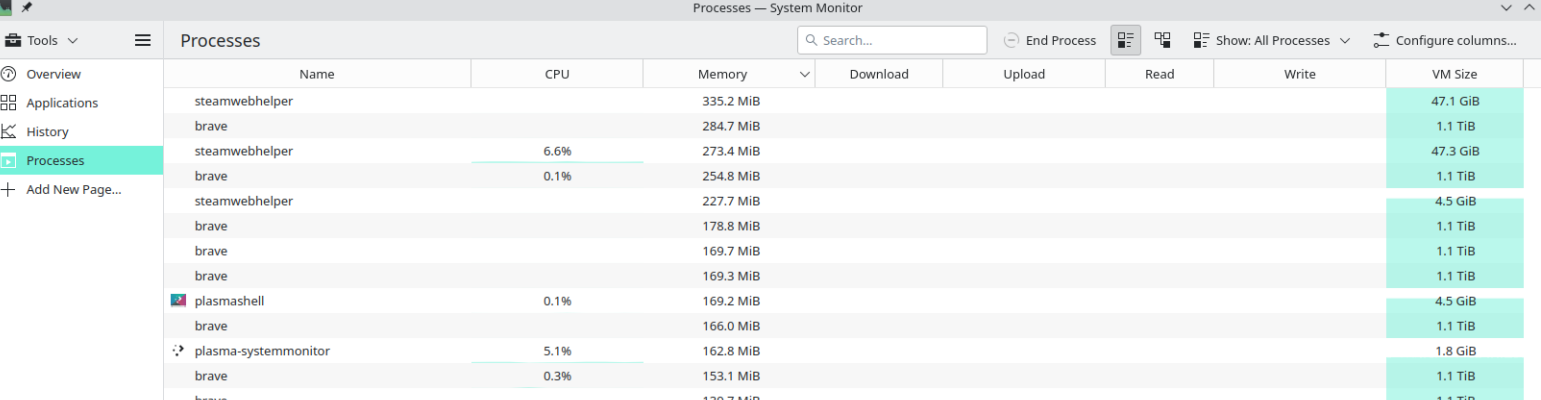This screenshot has width=1541, height=400.
Task: Click the search magnifier icon
Action: [x=811, y=41]
